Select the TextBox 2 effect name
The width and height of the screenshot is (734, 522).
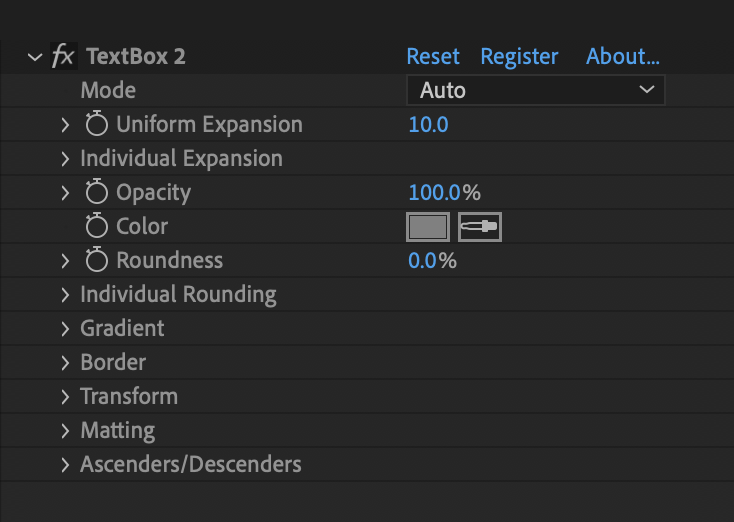pyautogui.click(x=136, y=57)
